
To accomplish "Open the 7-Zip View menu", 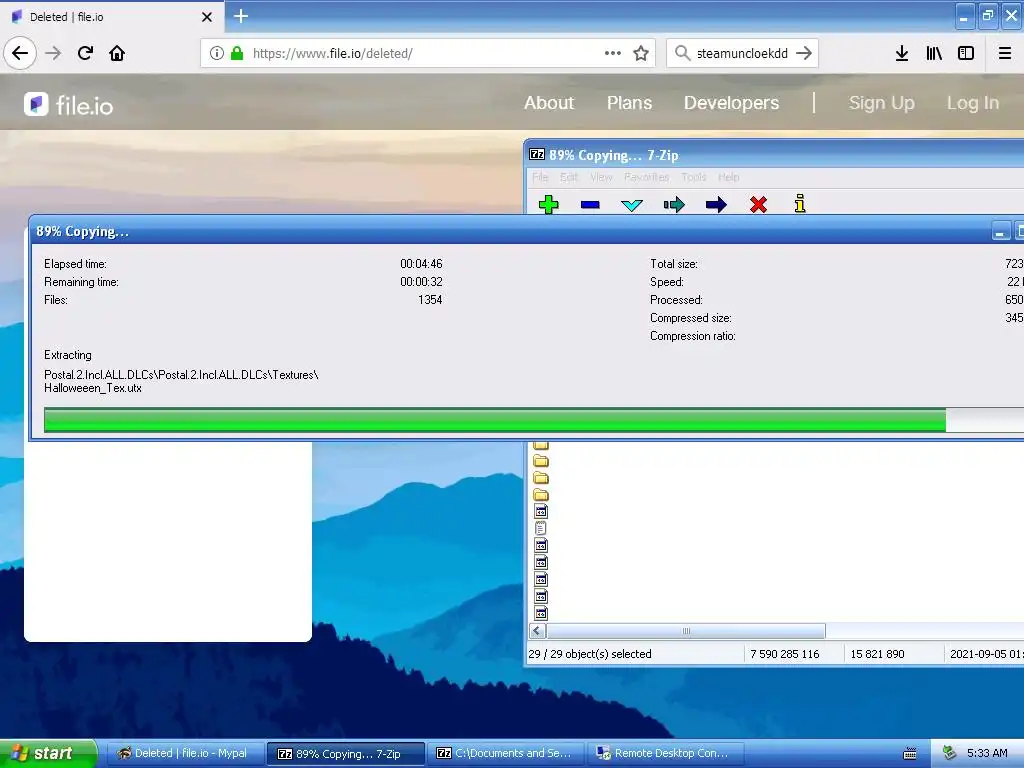I will 601,177.
